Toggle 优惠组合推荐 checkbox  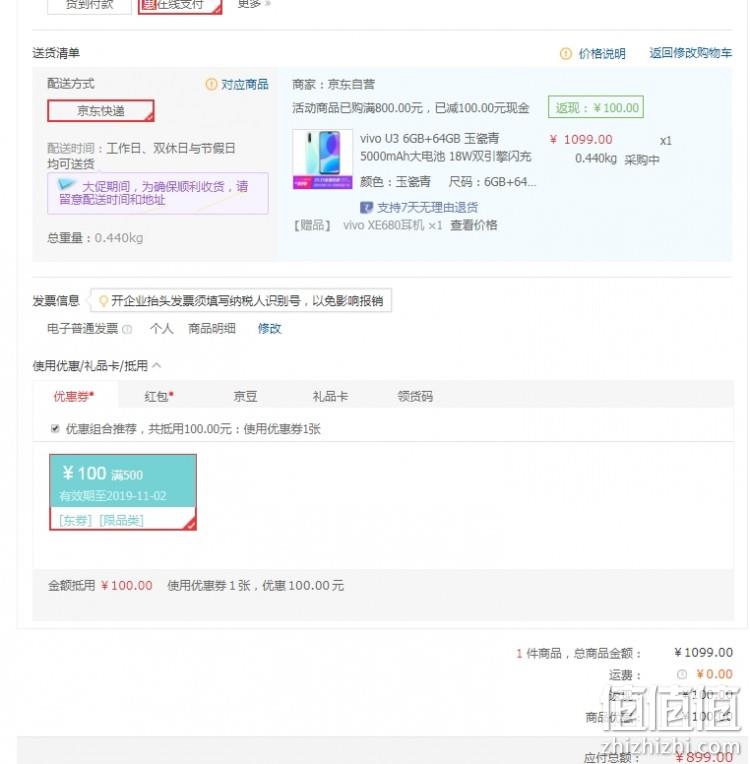tap(55, 429)
